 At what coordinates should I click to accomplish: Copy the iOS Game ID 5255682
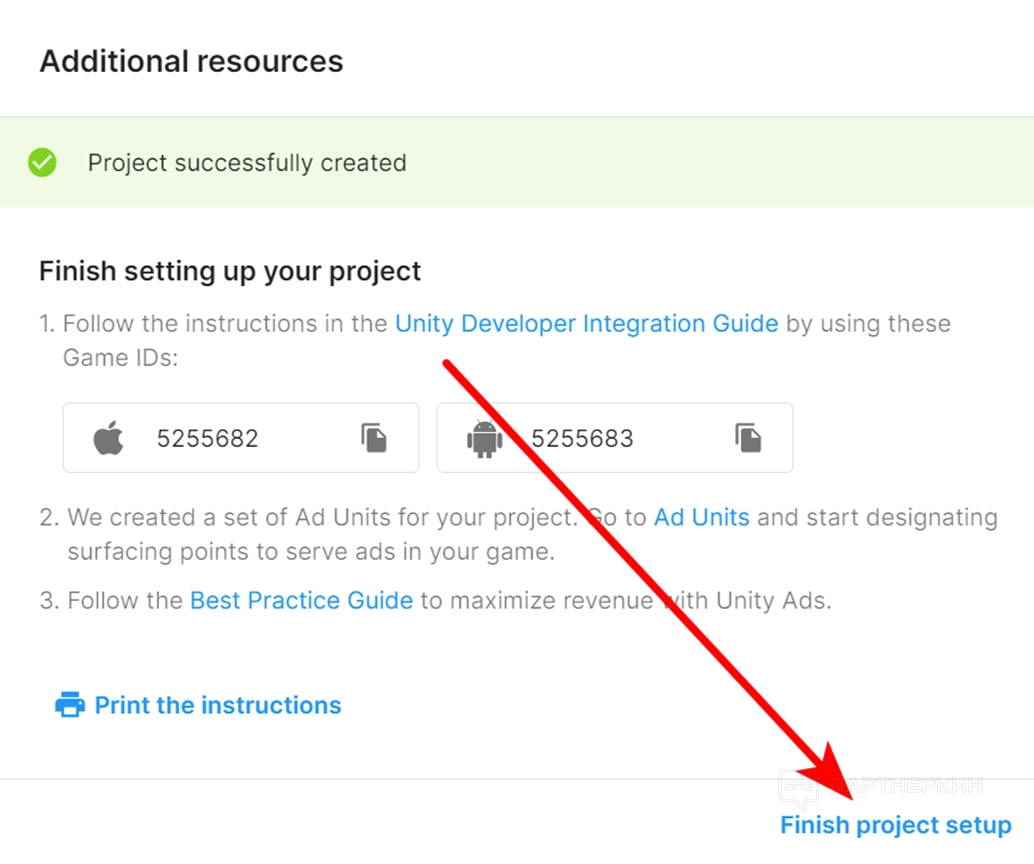374,438
